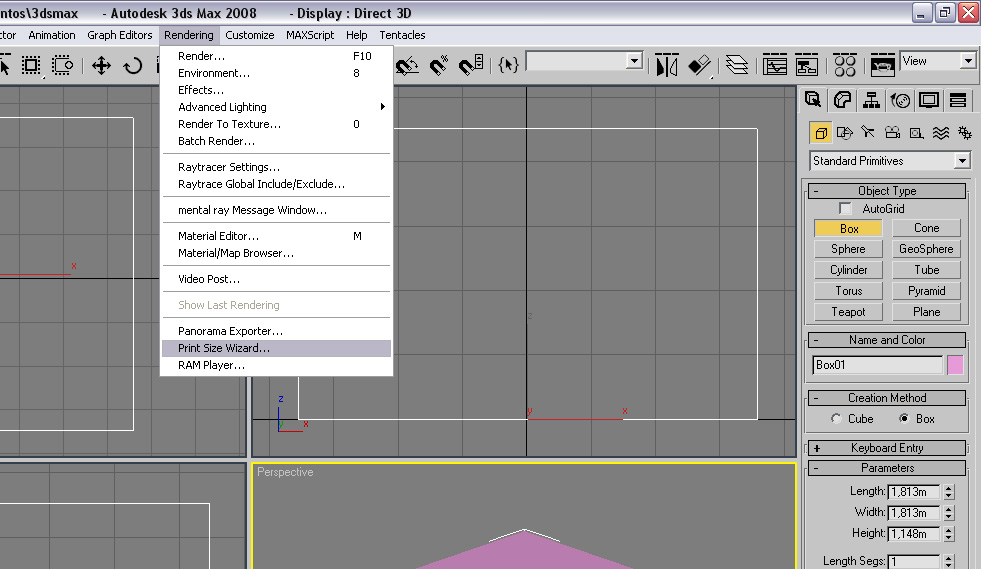Click the Sphere primitive button

click(848, 249)
